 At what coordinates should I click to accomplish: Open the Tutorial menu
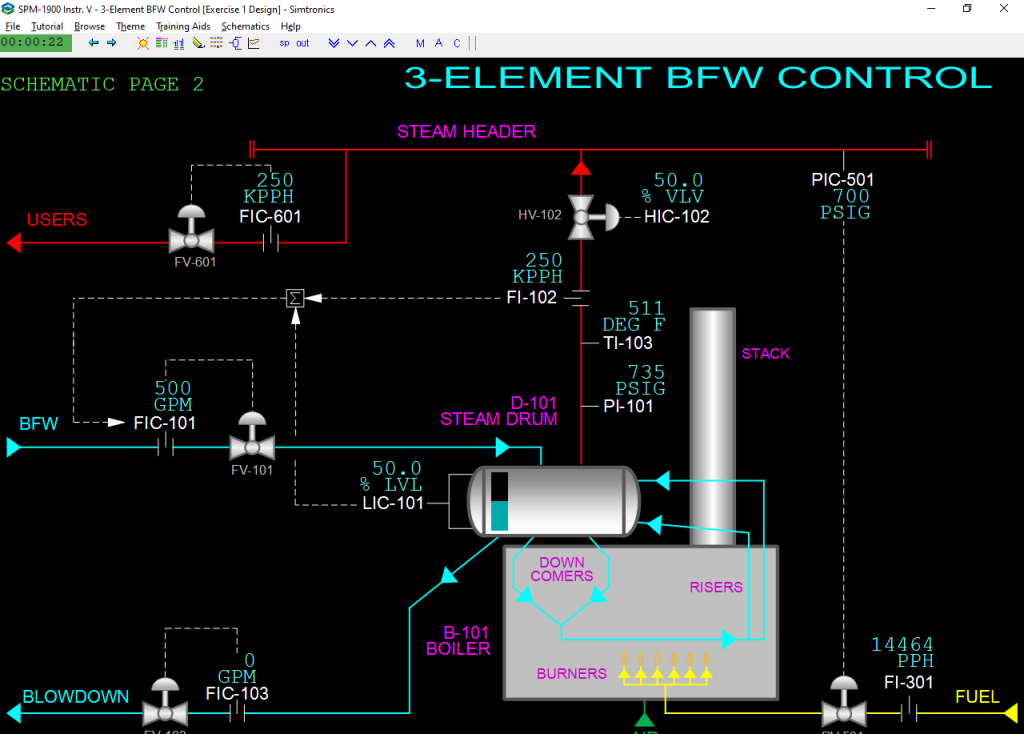(47, 26)
